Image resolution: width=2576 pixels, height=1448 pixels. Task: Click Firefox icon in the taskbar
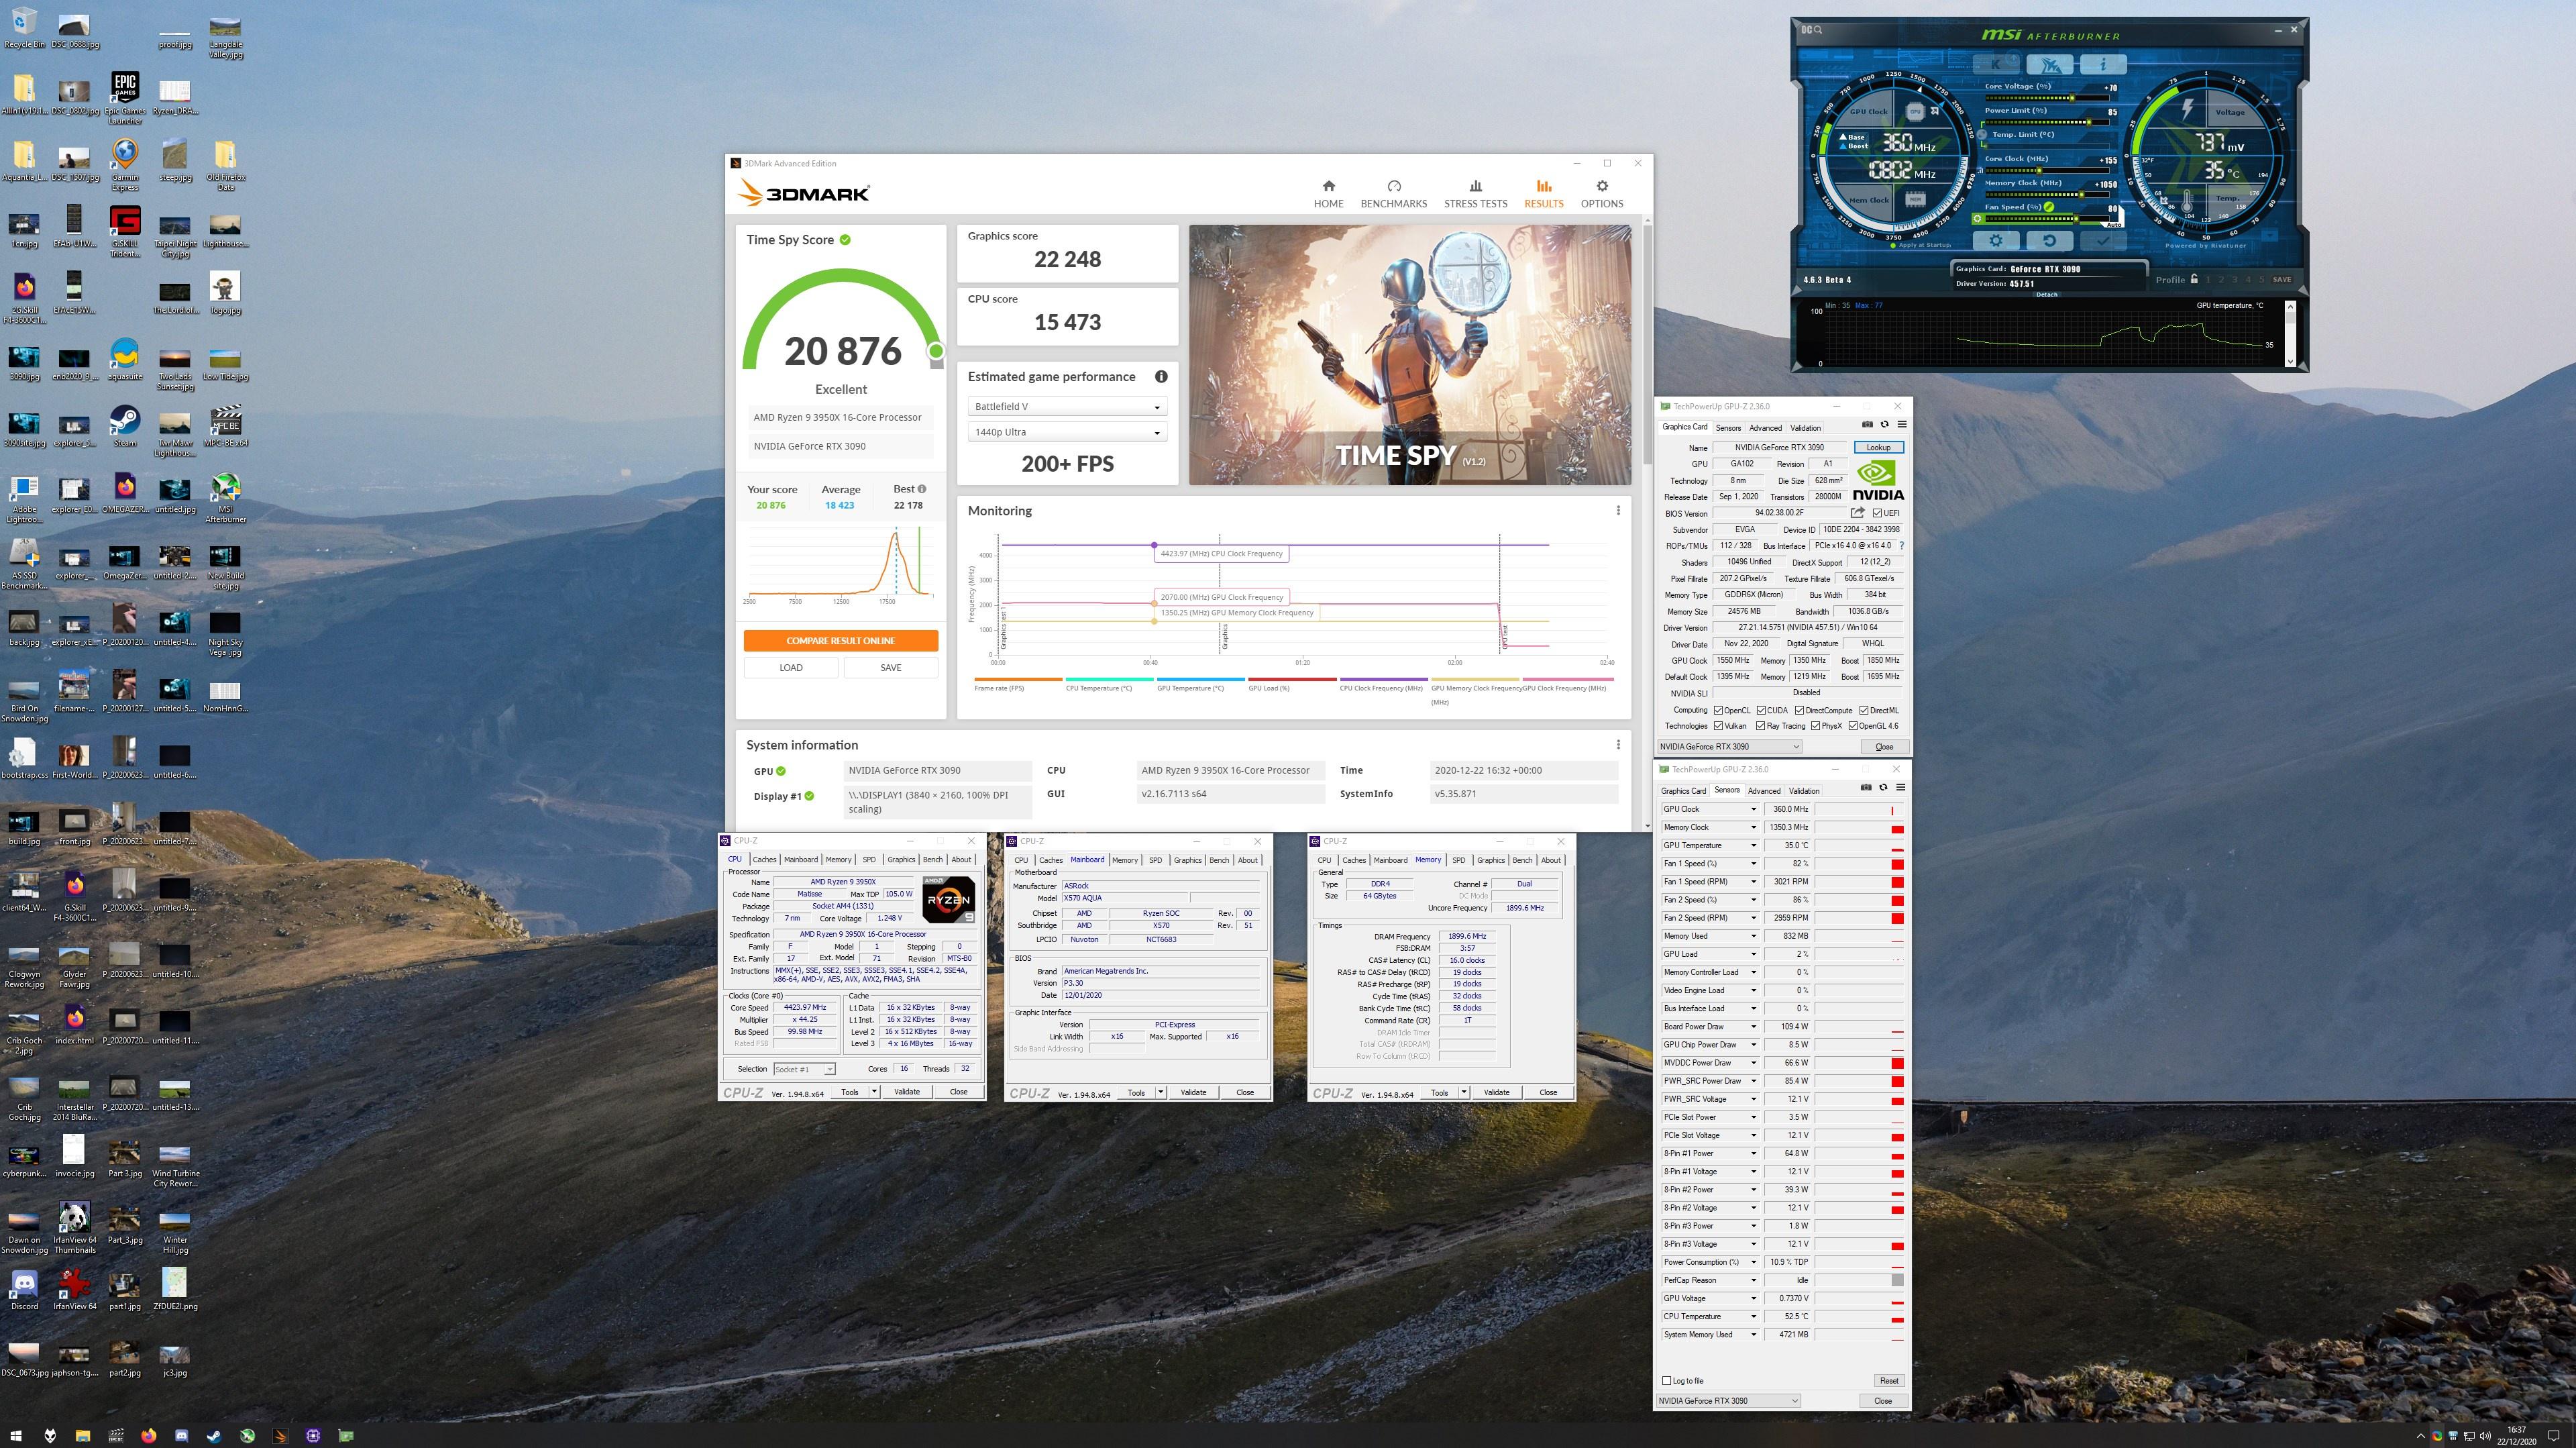148,1435
